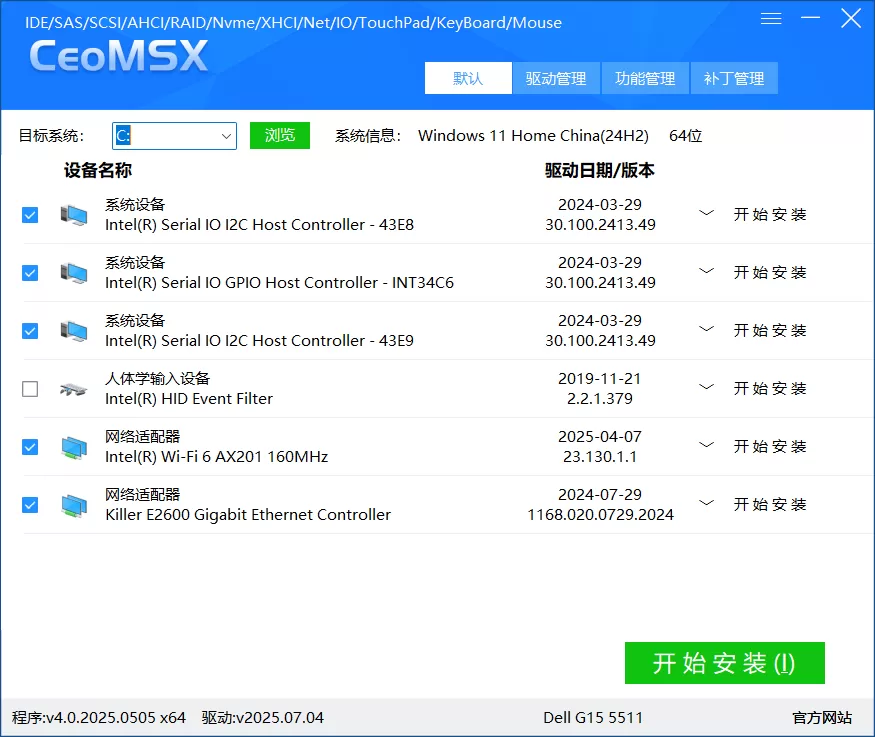
Task: Open the 补丁管理 tab
Action: point(734,78)
